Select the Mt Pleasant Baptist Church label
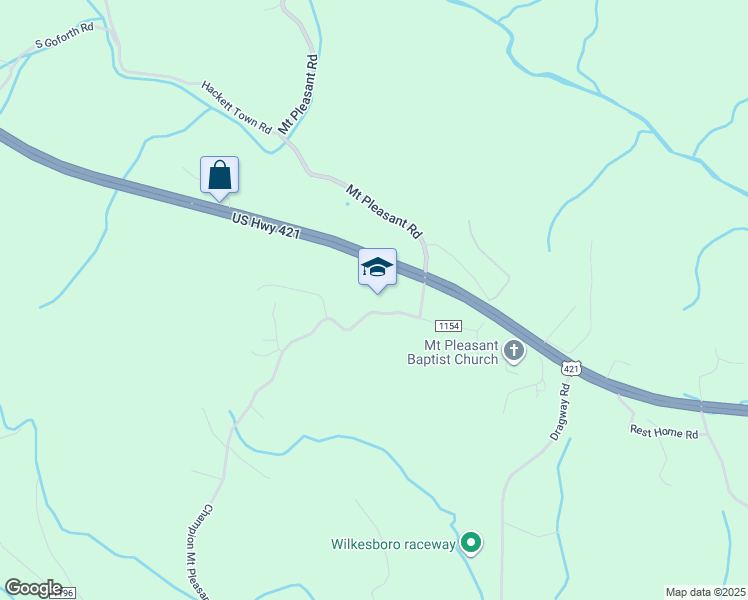Viewport: 748px width, 600px height. 453,352
